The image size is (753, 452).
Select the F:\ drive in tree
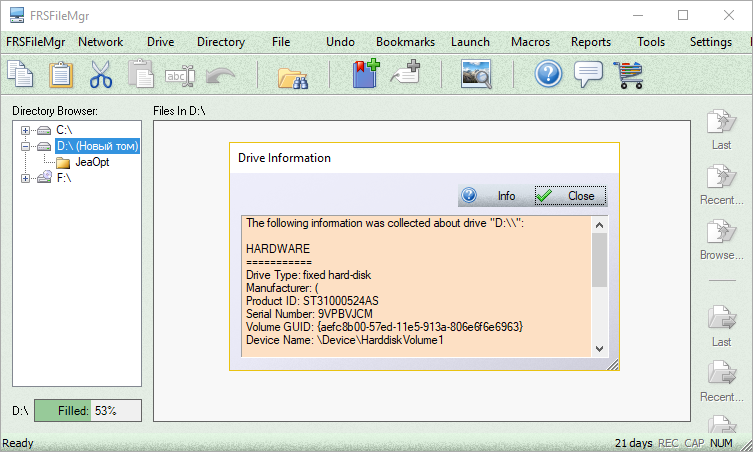pos(64,178)
